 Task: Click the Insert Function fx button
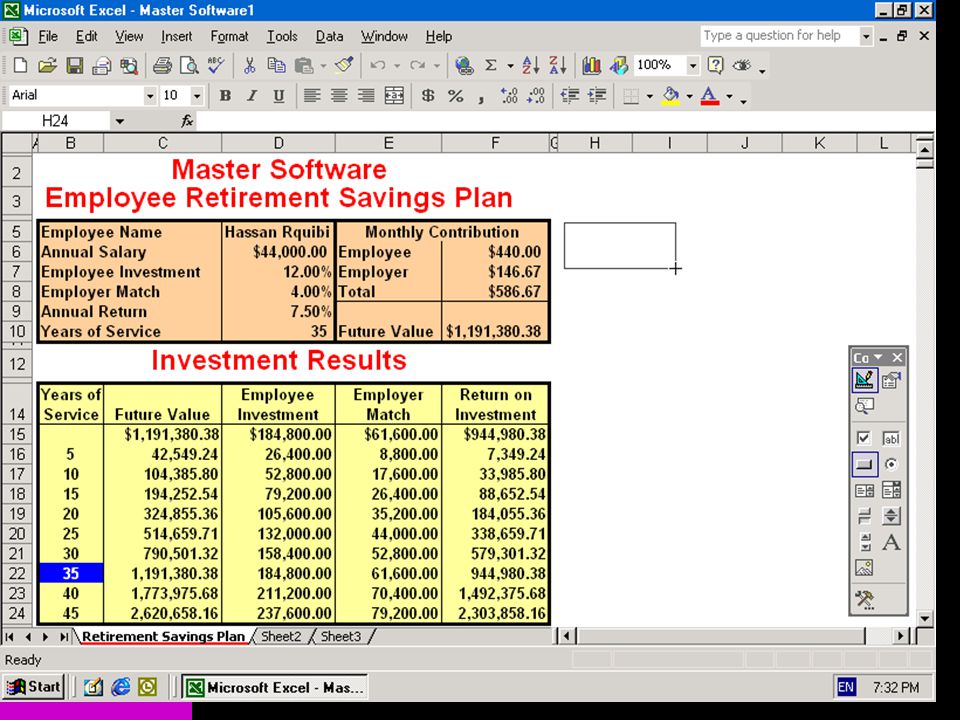(187, 121)
